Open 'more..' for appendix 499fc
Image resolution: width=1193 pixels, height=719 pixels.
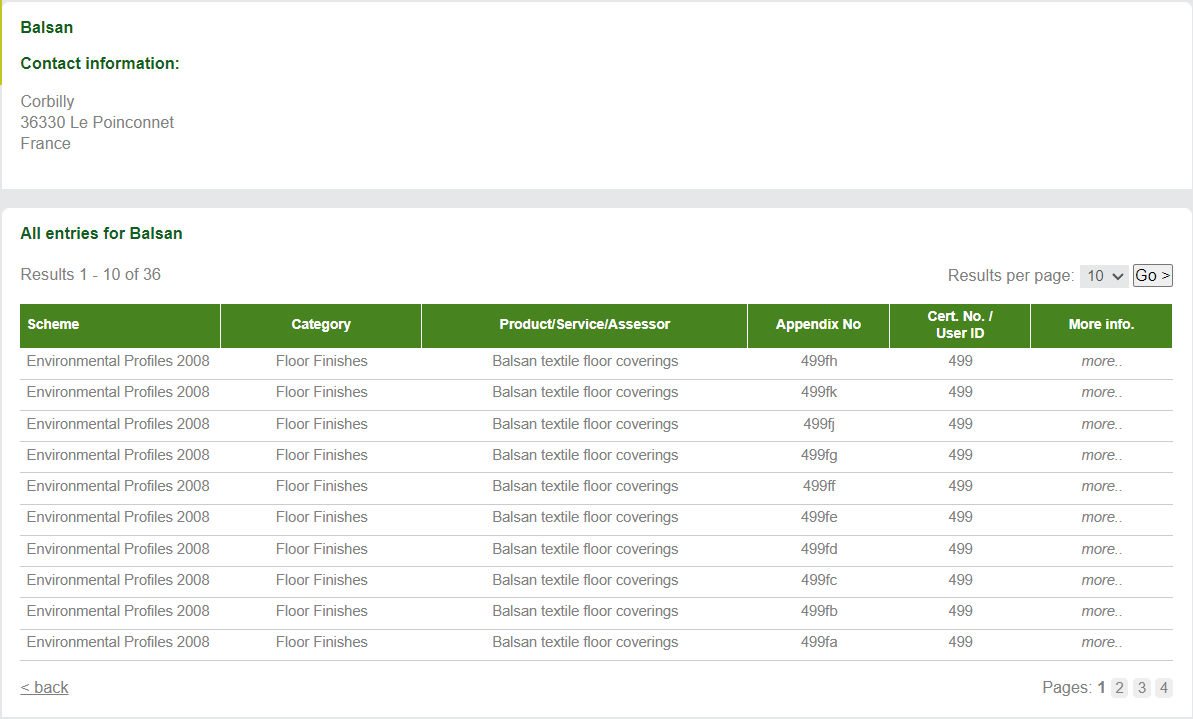pyautogui.click(x=1101, y=581)
